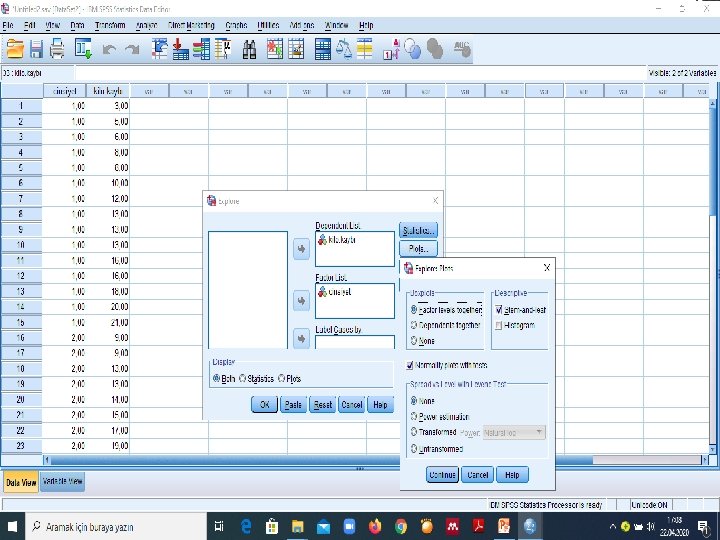Click Cancel in Explore Plots dialog
720x540 pixels.
[x=478, y=474]
